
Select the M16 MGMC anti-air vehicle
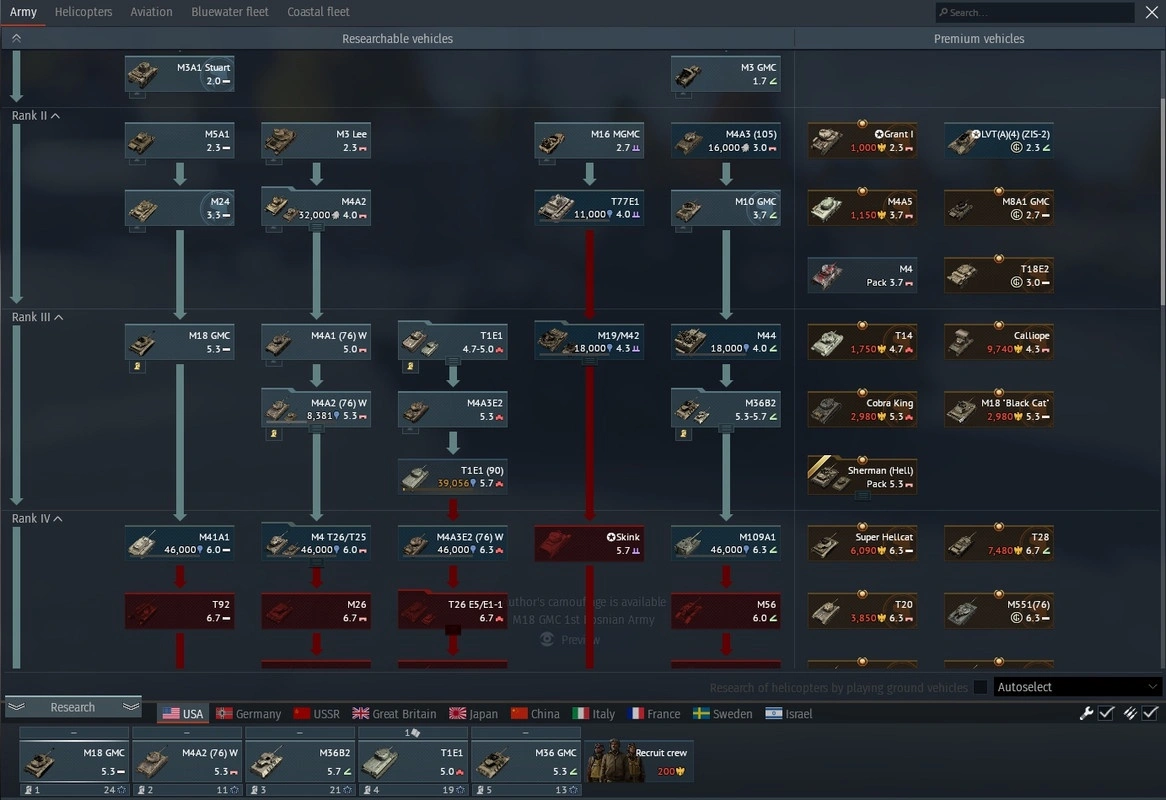(x=589, y=141)
